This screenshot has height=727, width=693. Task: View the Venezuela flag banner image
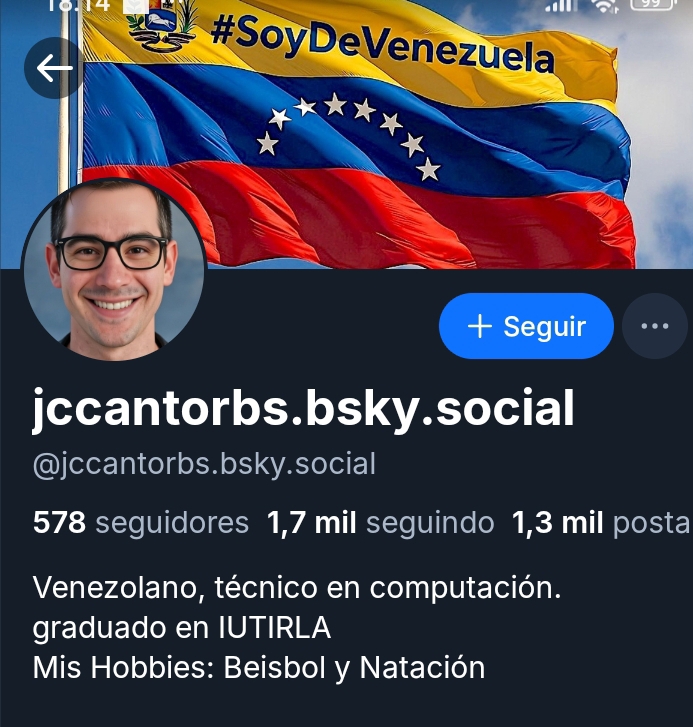click(352, 134)
